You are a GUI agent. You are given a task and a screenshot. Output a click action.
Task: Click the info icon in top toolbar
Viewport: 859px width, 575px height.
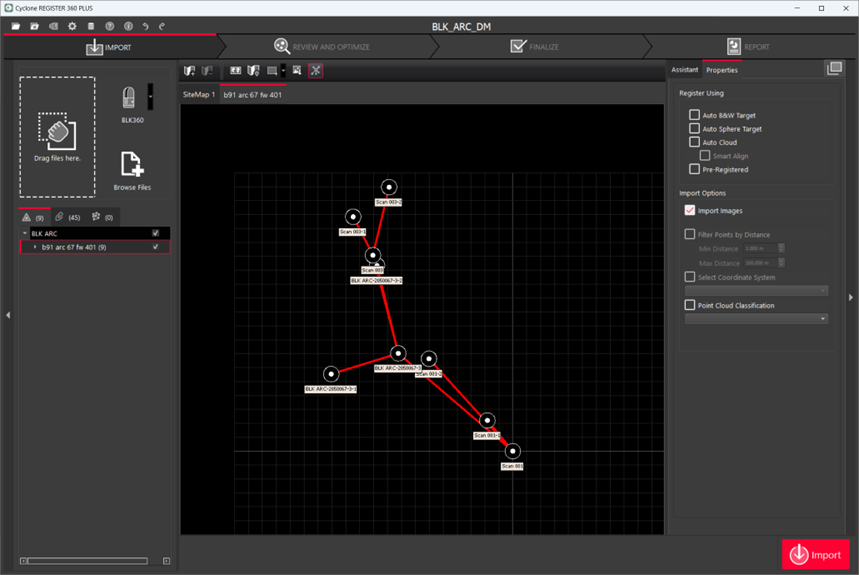[128, 25]
